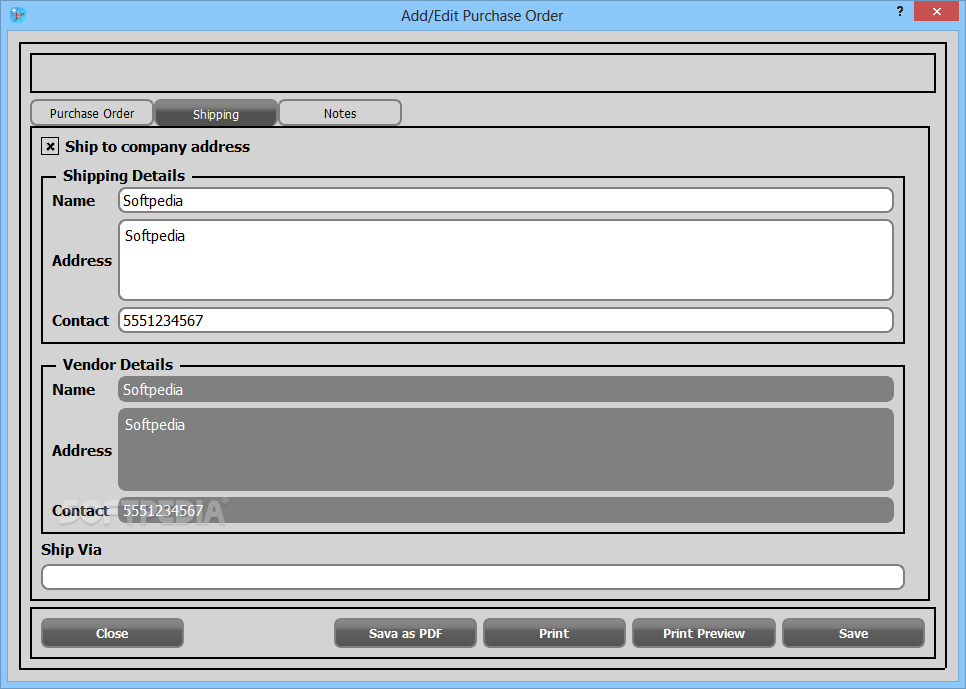Click the Print button
Screen dimensions: 966x689
pyautogui.click(x=554, y=633)
